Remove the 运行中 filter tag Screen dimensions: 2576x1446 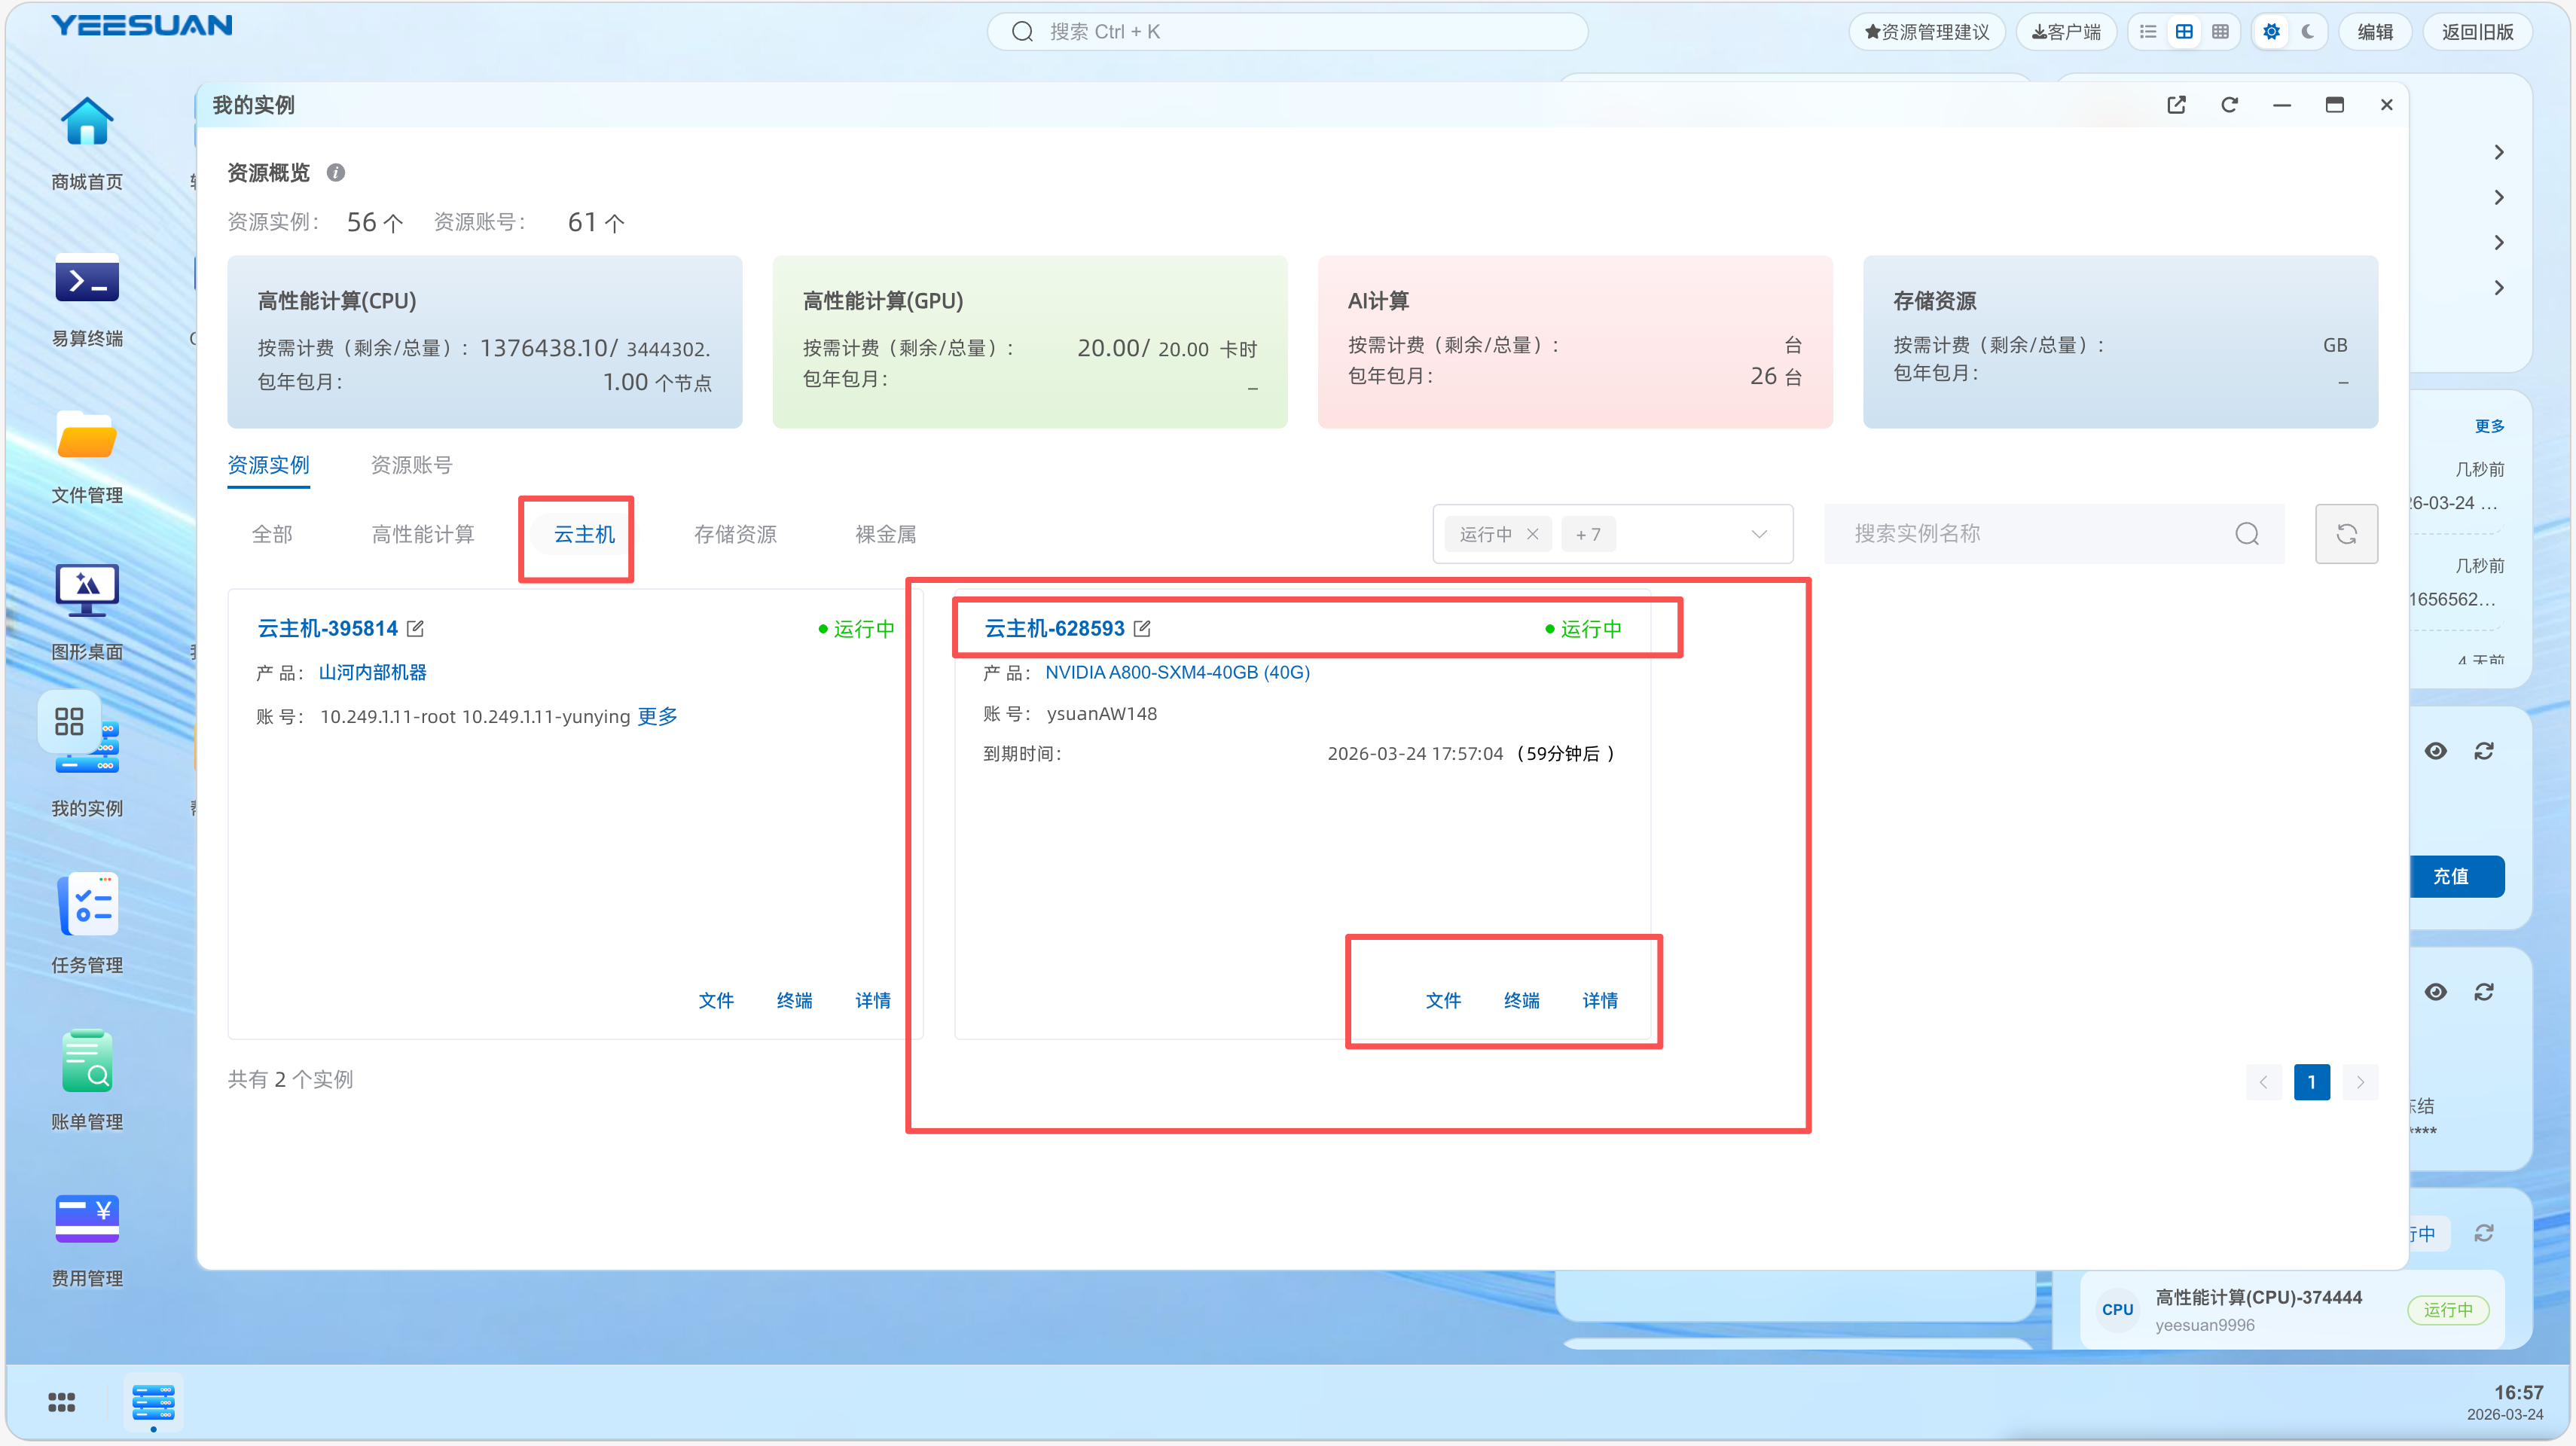1532,534
